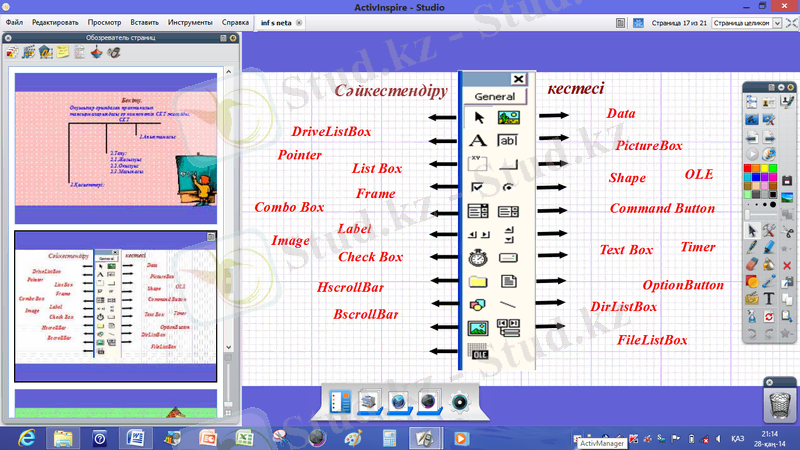
Task: Click the CheckBox control icon in the General toolbox
Action: (x=477, y=187)
